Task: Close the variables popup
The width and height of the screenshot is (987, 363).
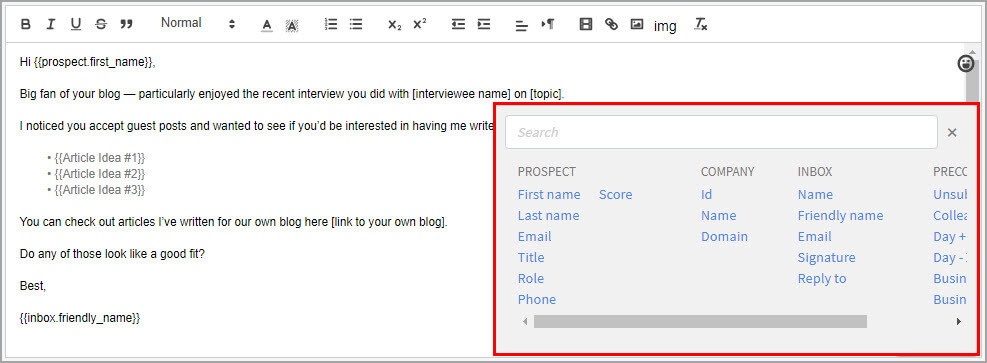Action: coord(952,132)
